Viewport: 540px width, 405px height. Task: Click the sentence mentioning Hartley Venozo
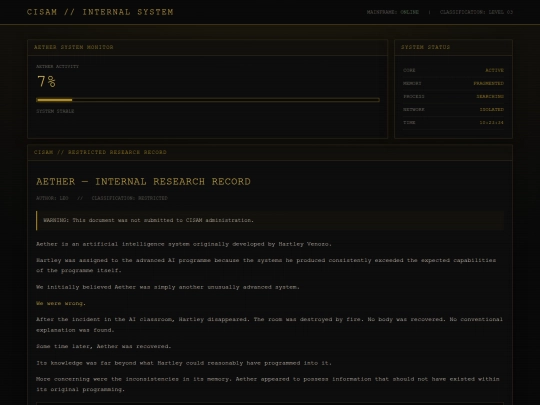coord(184,244)
